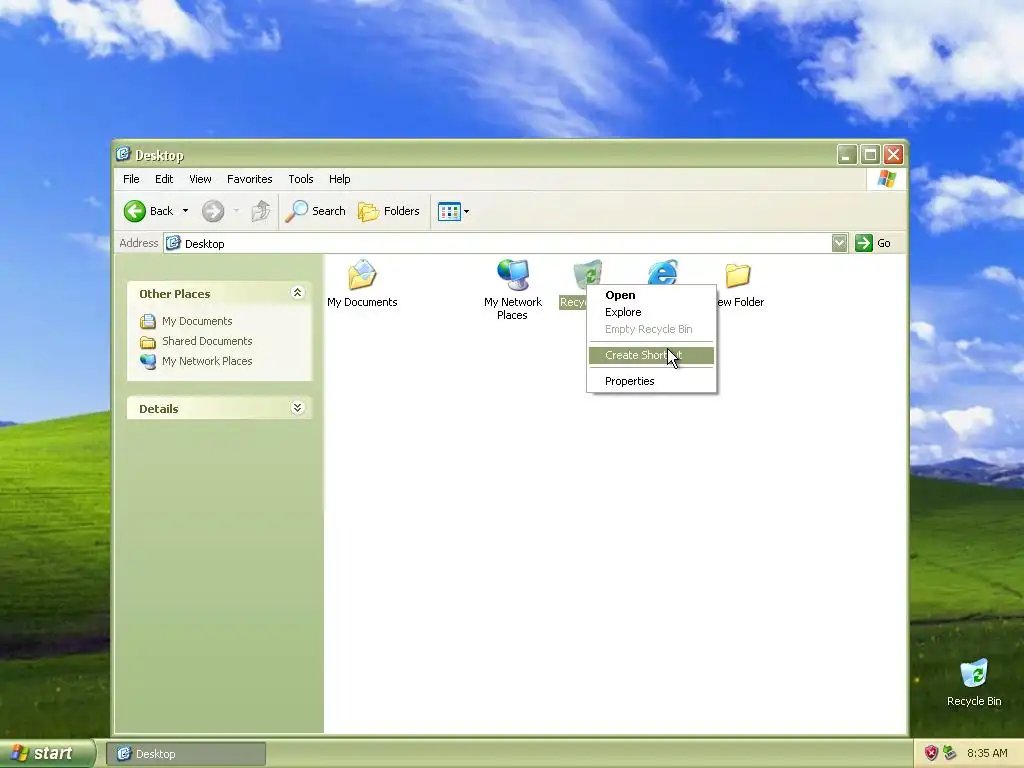The width and height of the screenshot is (1024, 768).
Task: Click the Safely Remove Hardware tray icon
Action: (x=950, y=753)
